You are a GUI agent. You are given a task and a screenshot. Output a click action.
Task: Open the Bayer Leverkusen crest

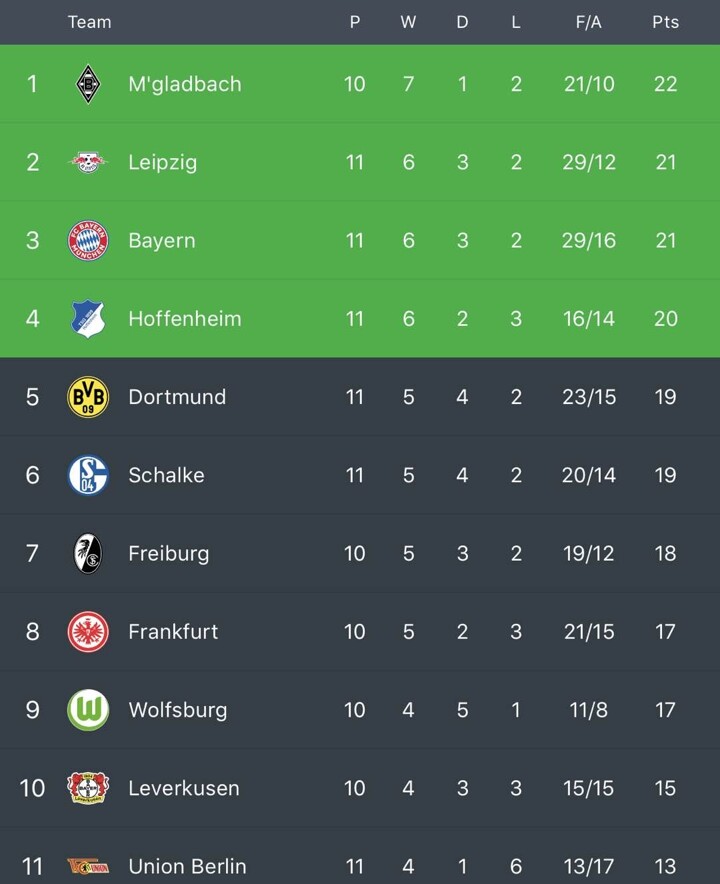pyautogui.click(x=88, y=788)
